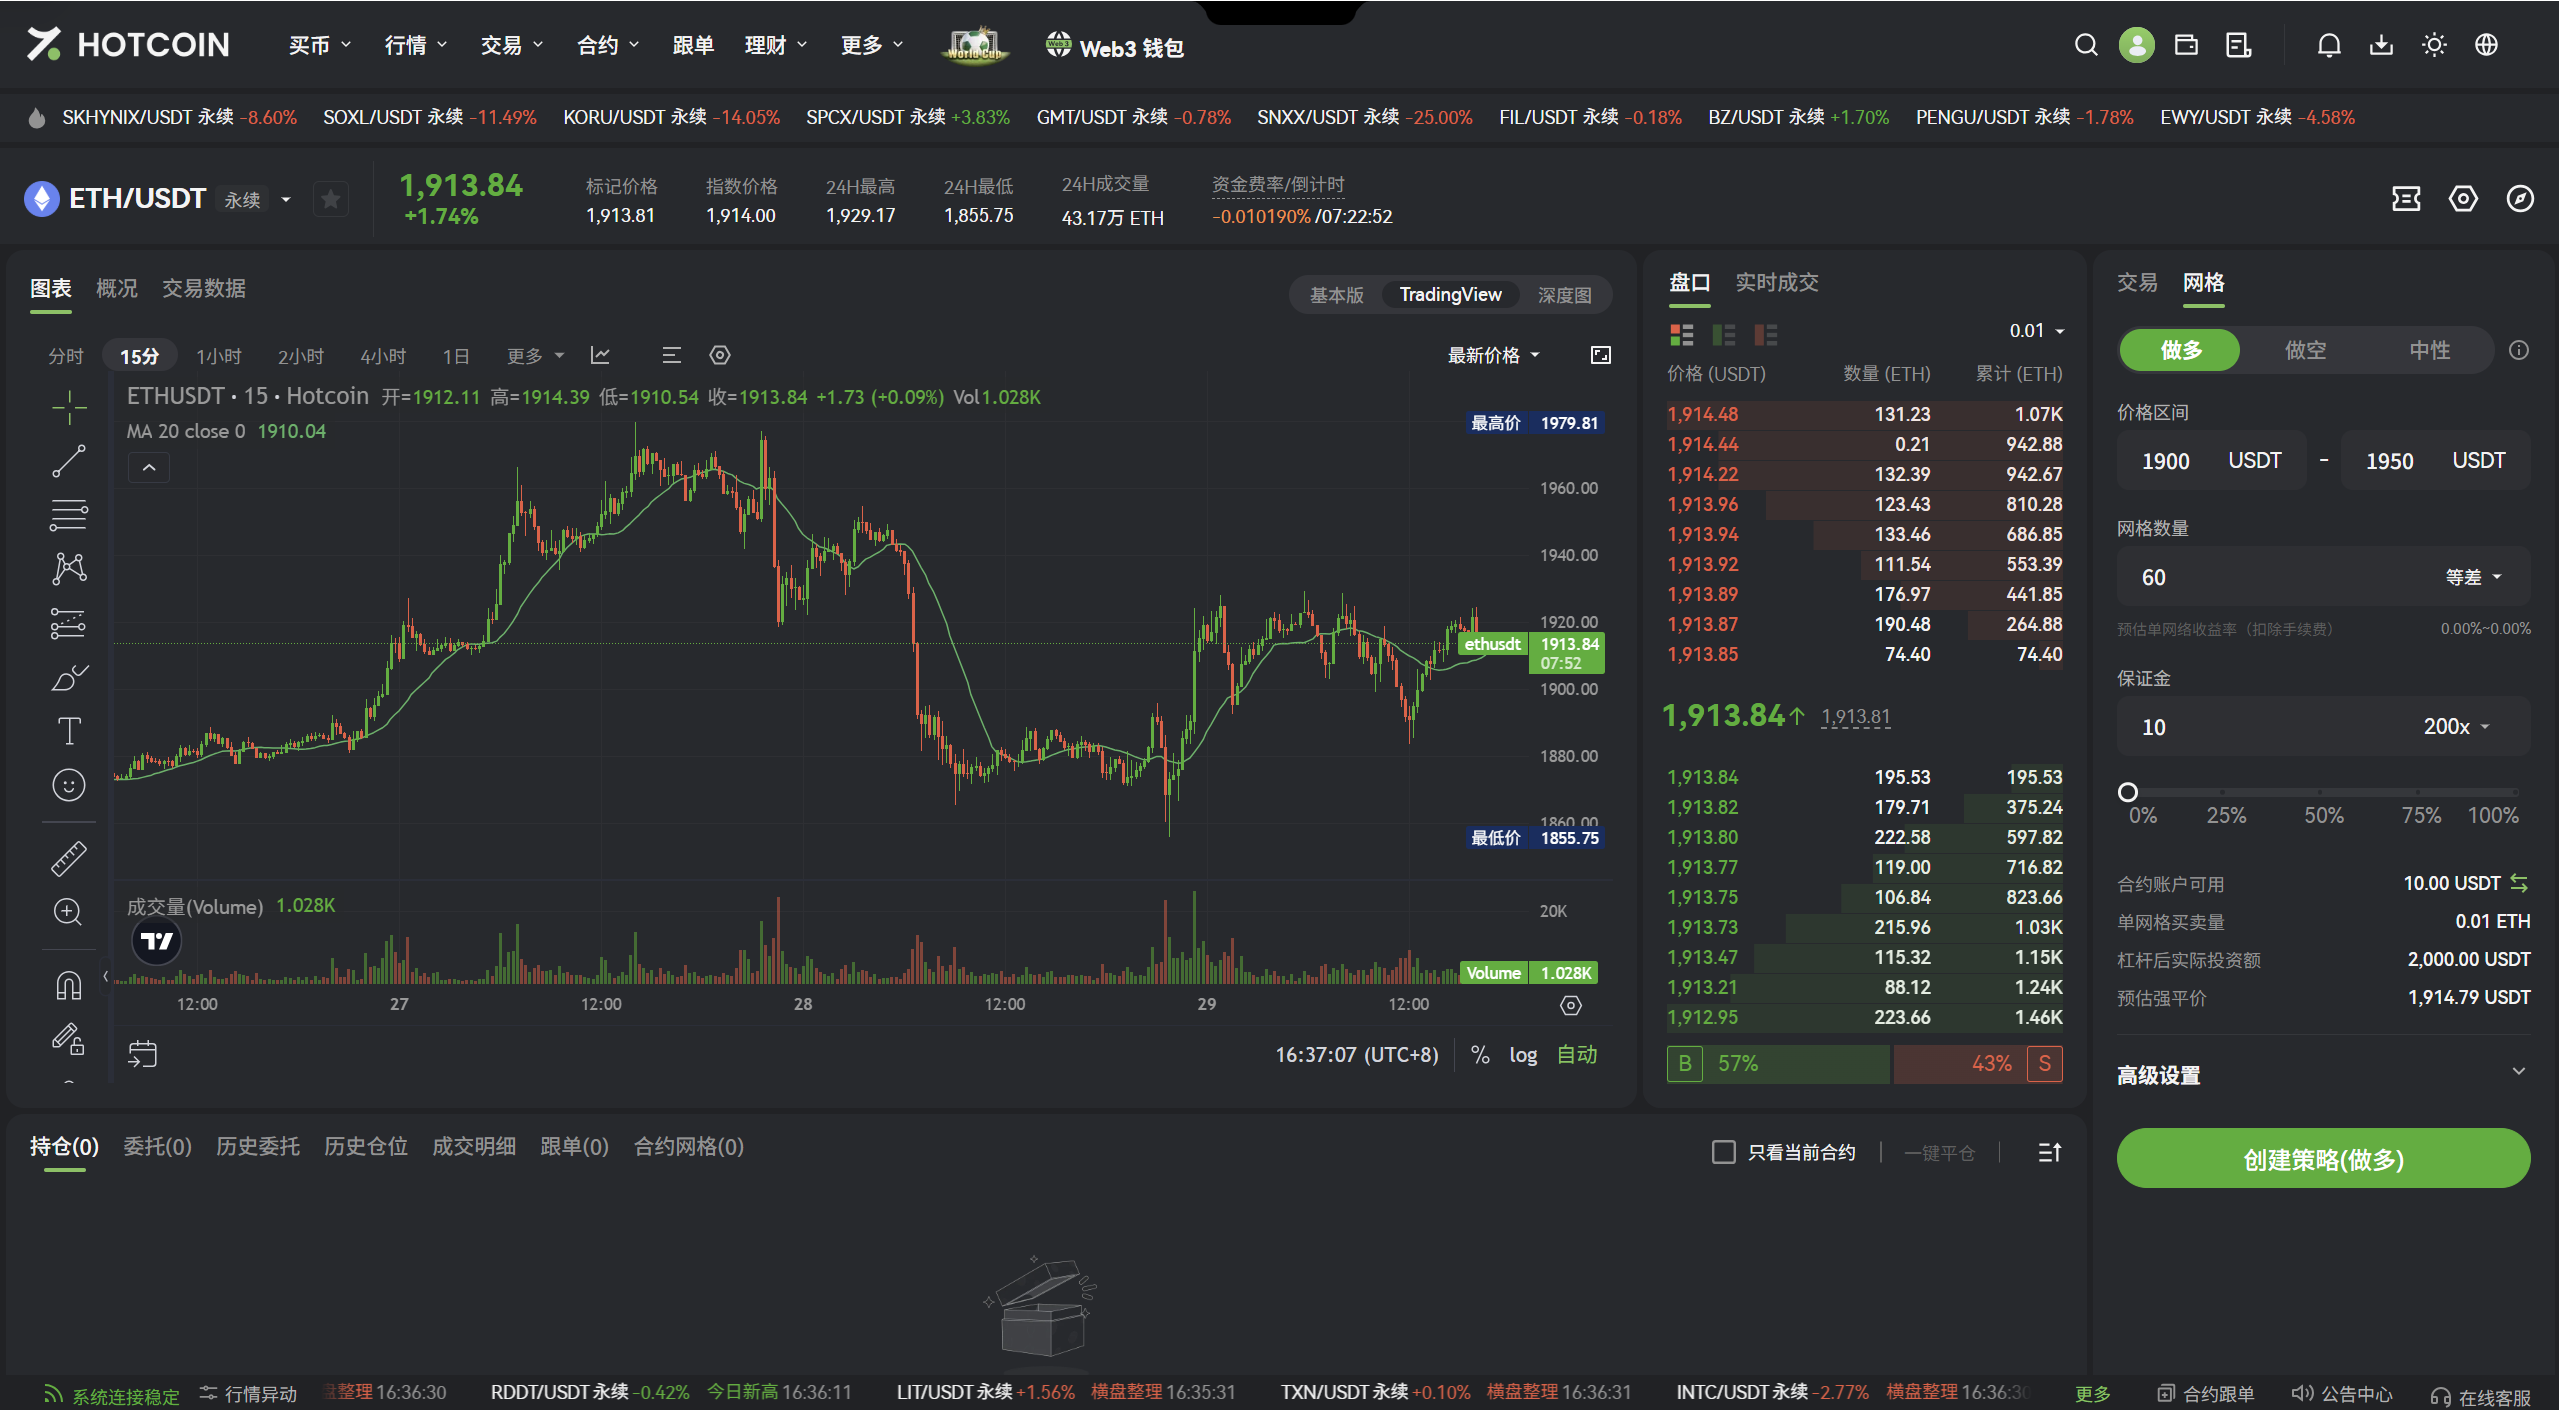Open the 历史委托 tab

click(x=257, y=1146)
